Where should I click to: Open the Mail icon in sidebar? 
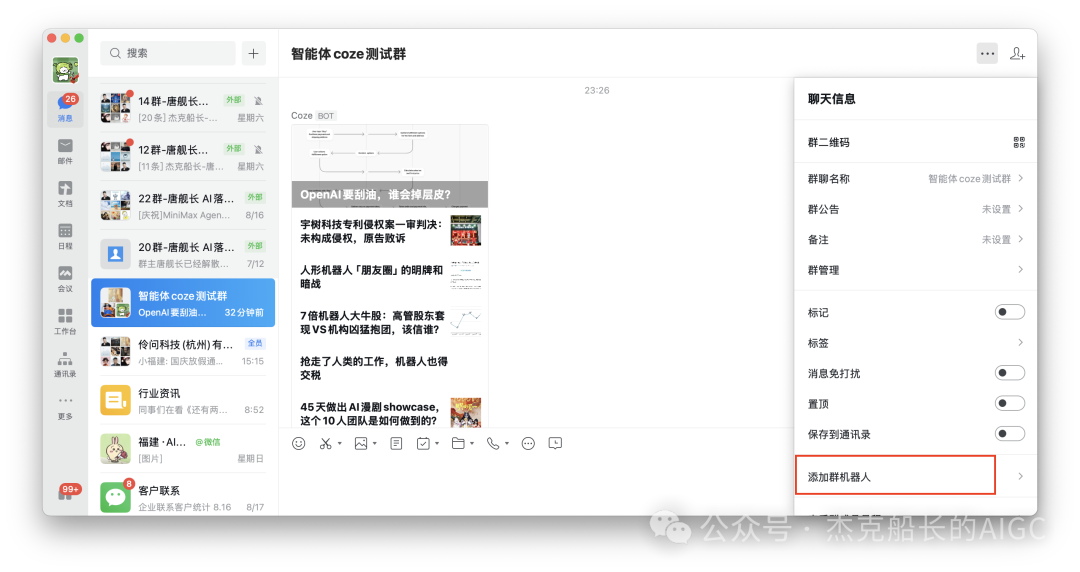point(65,151)
